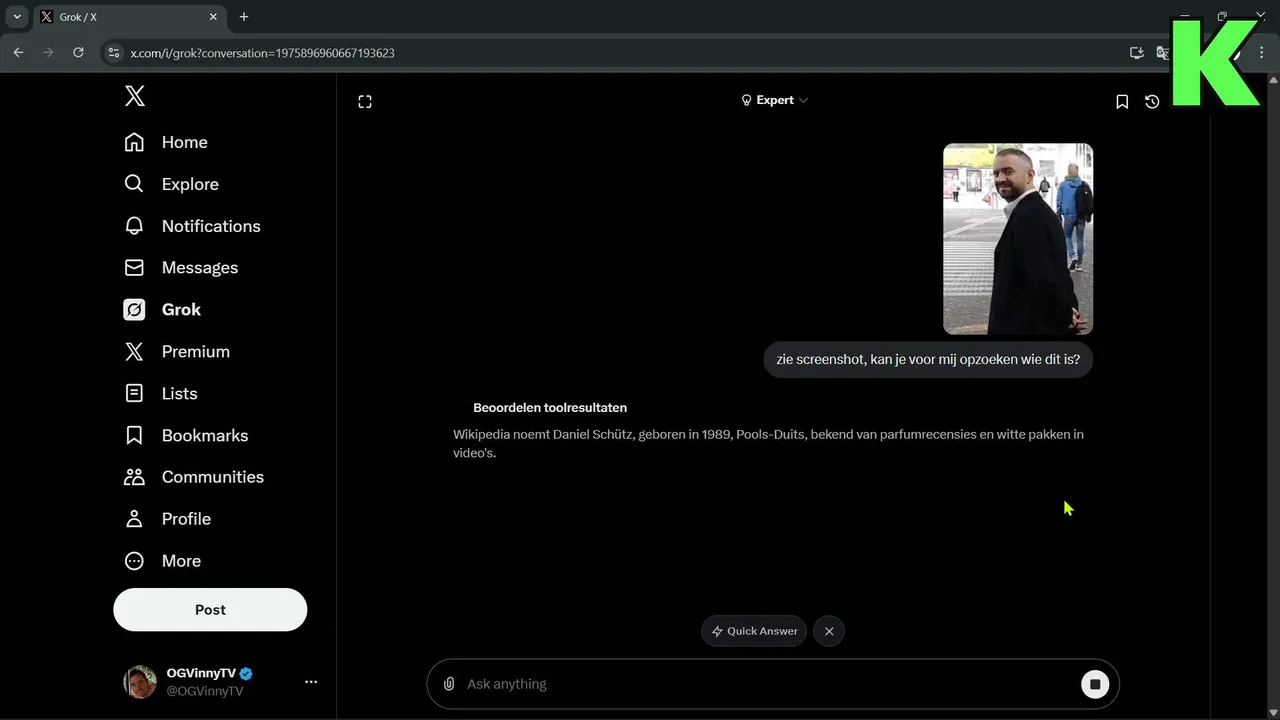The width and height of the screenshot is (1280, 720).
Task: Open the Expert mode dropdown
Action: (774, 100)
